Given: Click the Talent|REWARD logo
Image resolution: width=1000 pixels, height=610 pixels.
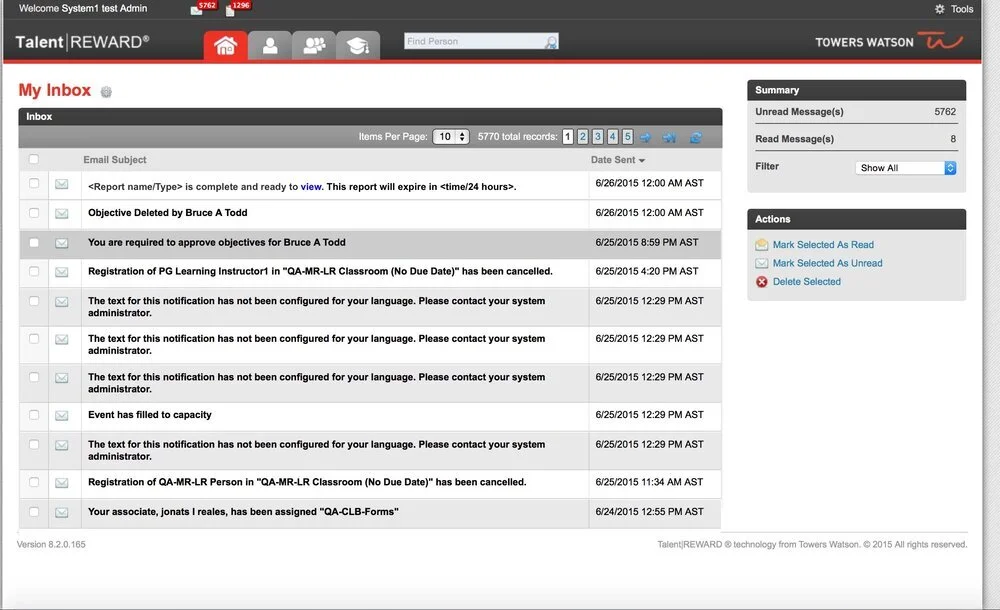Looking at the screenshot, I should pos(82,42).
